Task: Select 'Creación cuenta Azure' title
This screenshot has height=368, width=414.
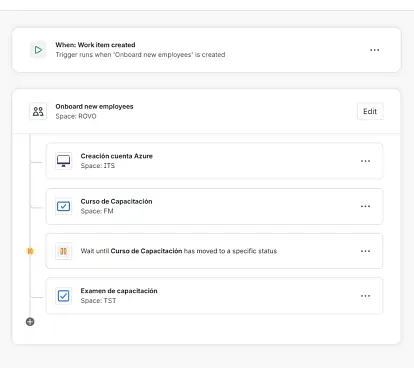Action: click(x=117, y=156)
